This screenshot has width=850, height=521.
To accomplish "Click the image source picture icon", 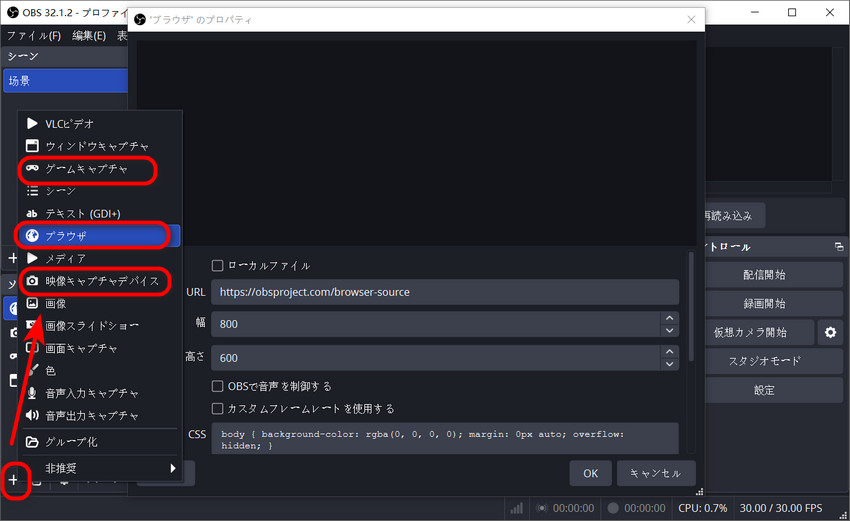I will (33, 303).
